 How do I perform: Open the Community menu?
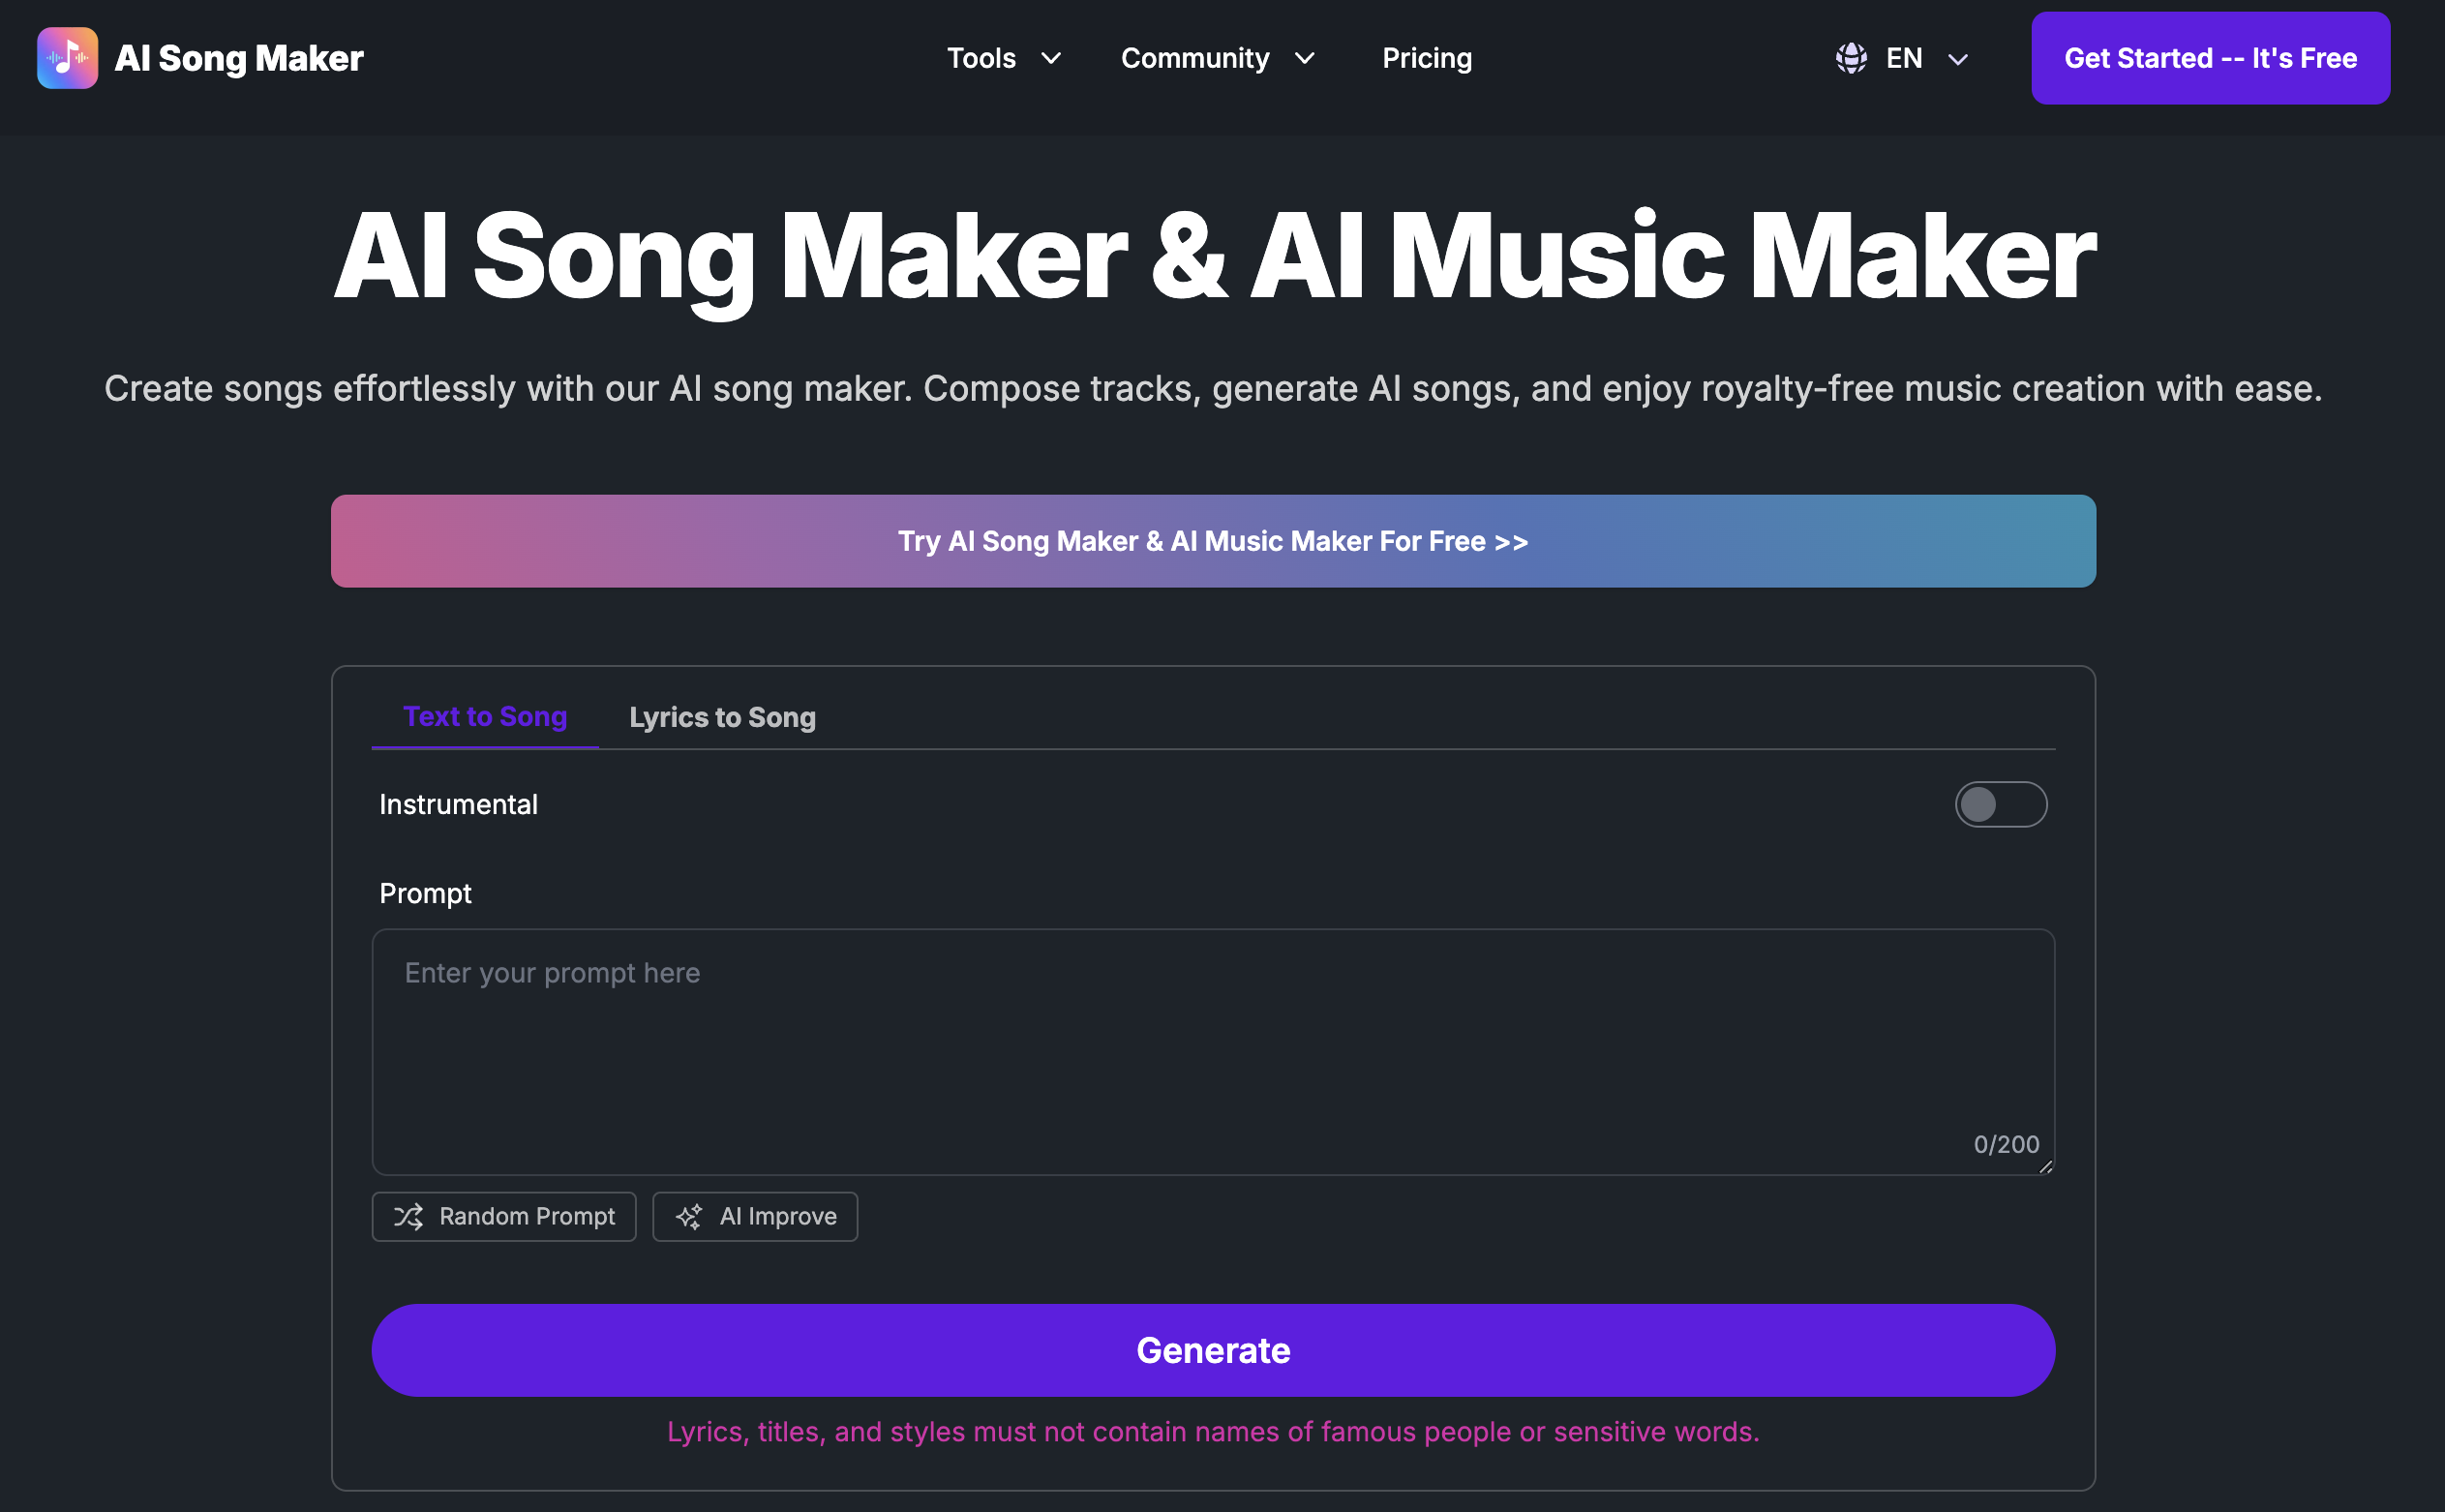point(1217,58)
